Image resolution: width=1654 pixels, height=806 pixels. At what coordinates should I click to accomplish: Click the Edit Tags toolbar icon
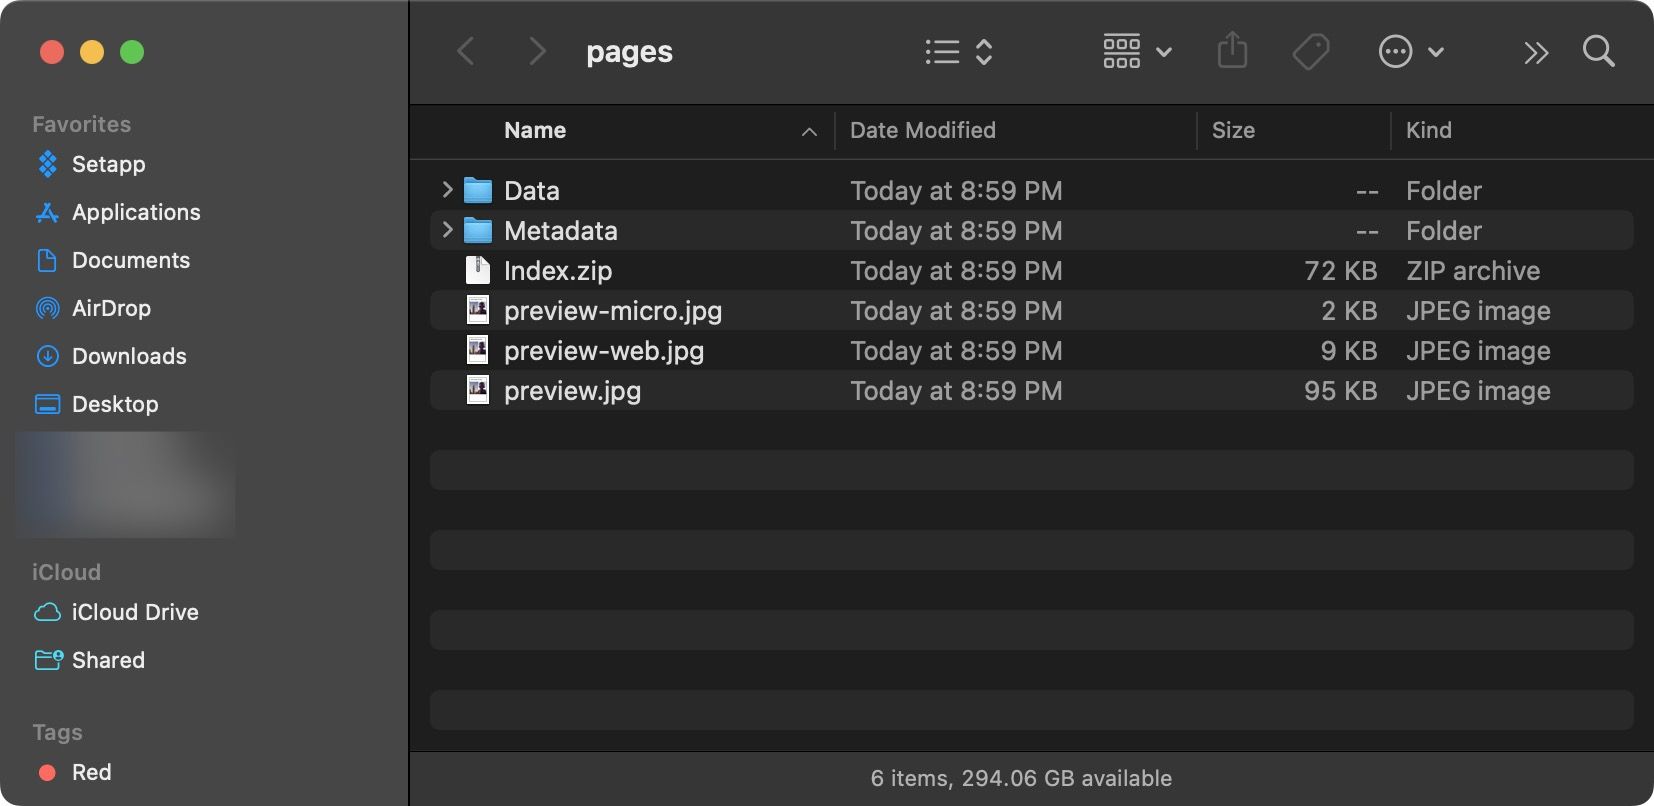point(1310,51)
